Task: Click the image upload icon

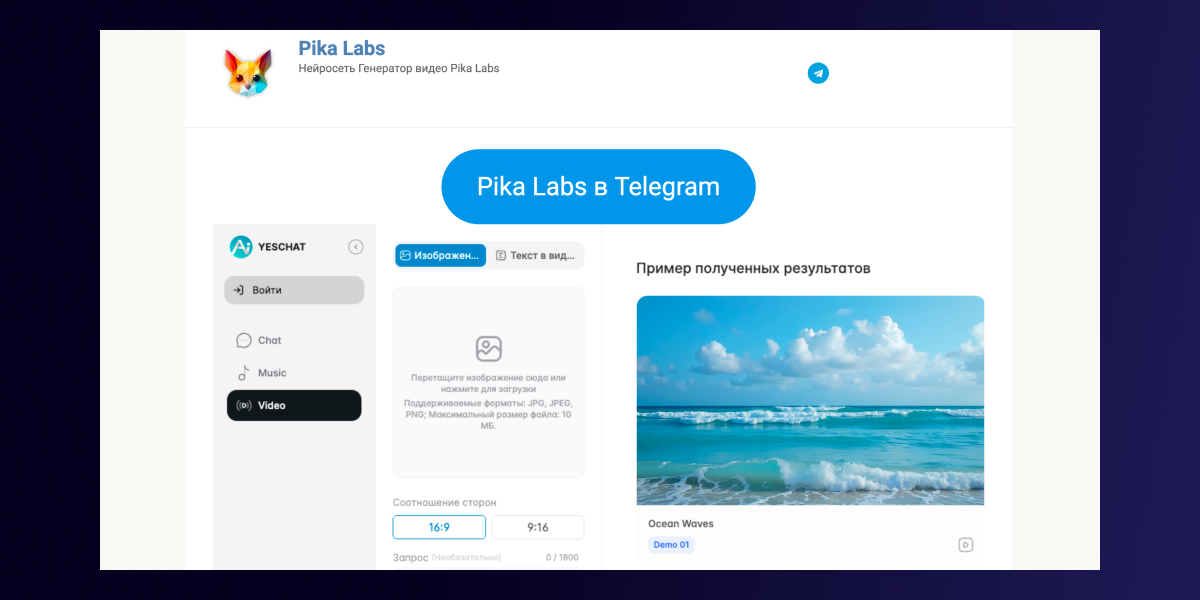Action: coord(488,349)
